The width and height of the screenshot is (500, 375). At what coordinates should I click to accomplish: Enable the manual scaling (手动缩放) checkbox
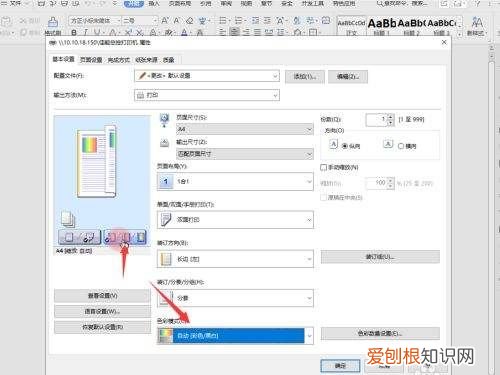pyautogui.click(x=323, y=167)
